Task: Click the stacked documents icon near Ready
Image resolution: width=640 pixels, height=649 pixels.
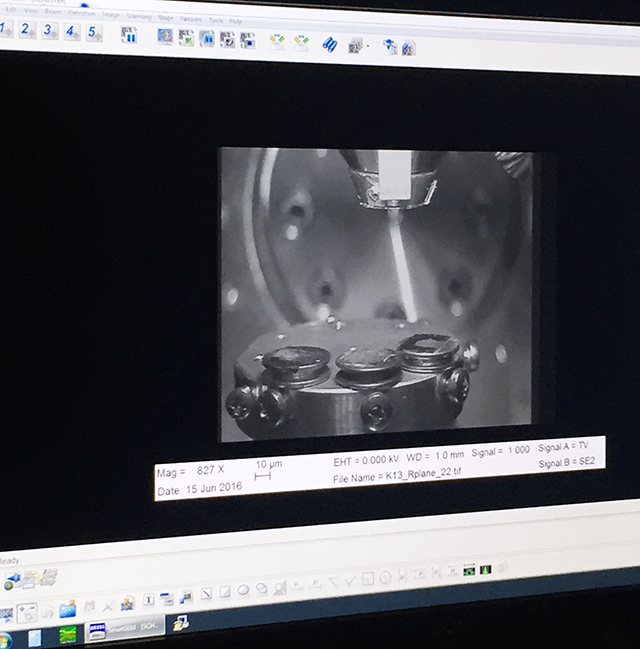Action: click(x=49, y=577)
